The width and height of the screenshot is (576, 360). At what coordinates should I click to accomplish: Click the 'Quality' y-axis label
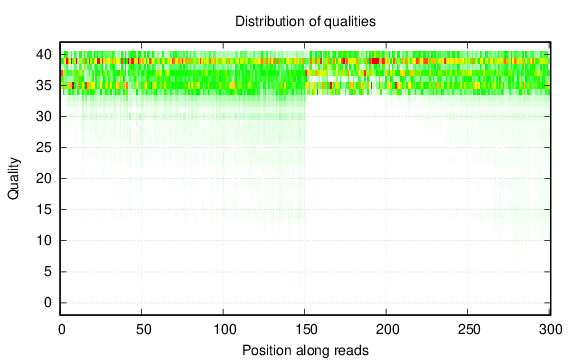click(13, 179)
